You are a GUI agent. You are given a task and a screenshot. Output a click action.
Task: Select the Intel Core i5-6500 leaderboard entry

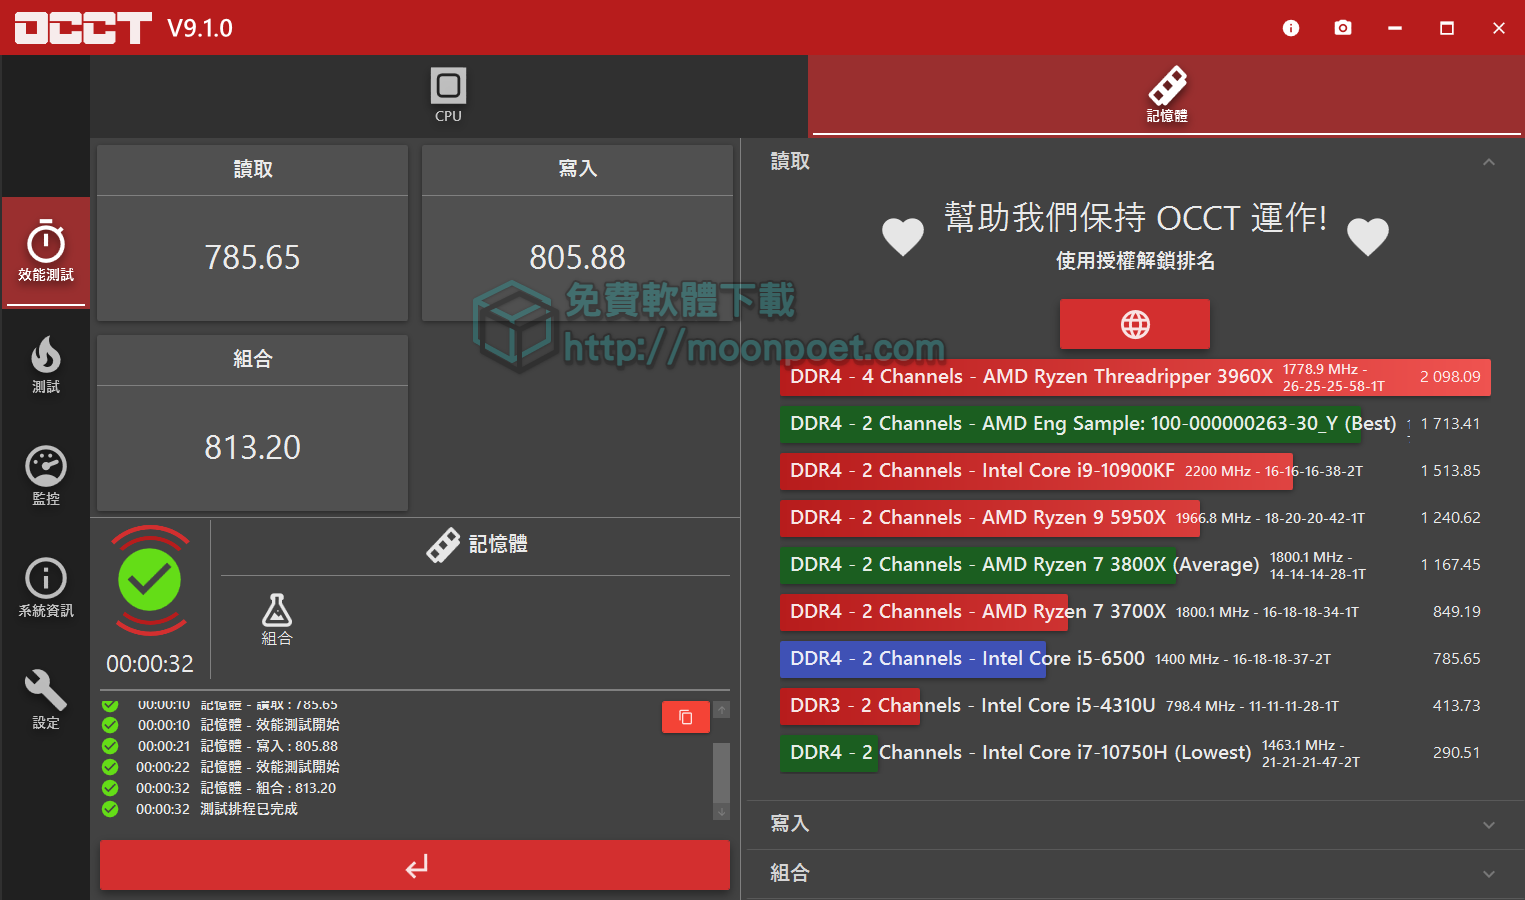point(912,659)
